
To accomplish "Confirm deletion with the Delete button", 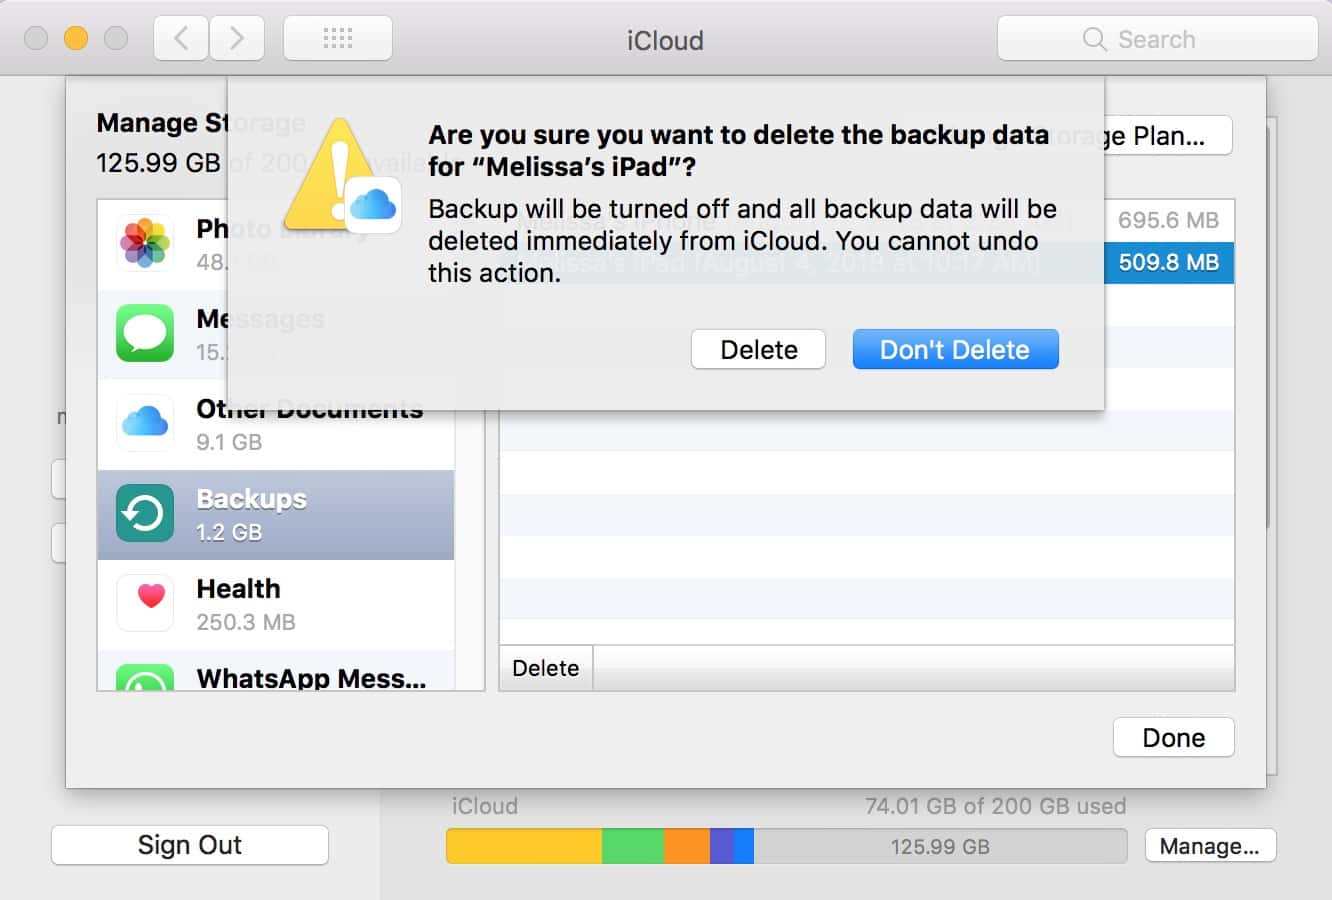I will [x=758, y=349].
